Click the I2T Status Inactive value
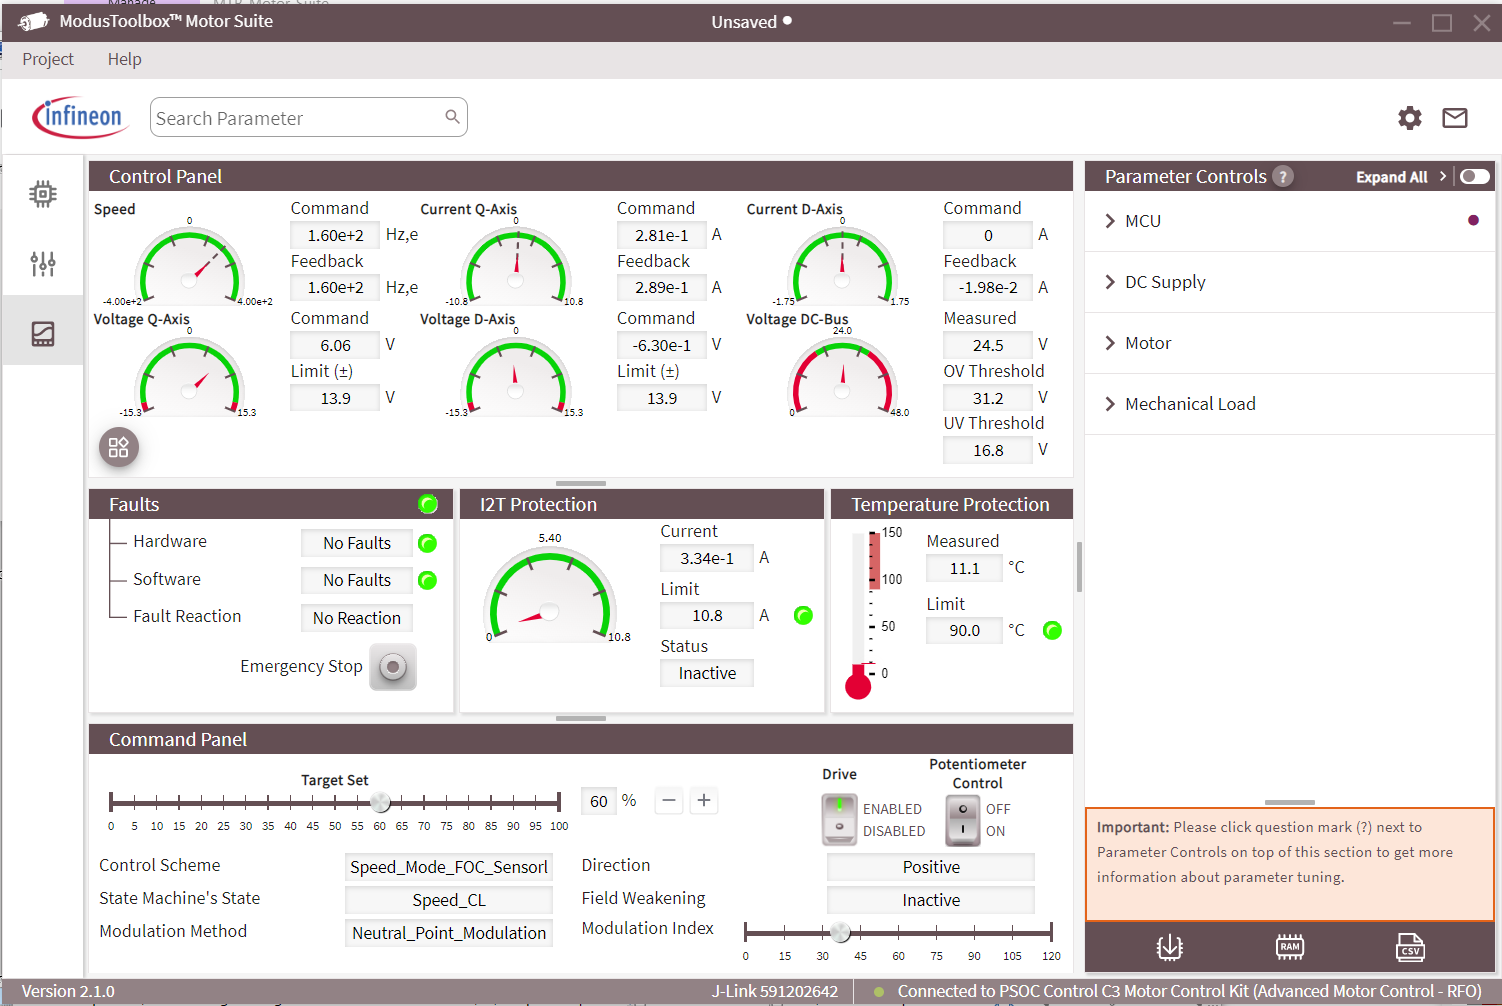This screenshot has width=1502, height=1006. click(x=707, y=673)
